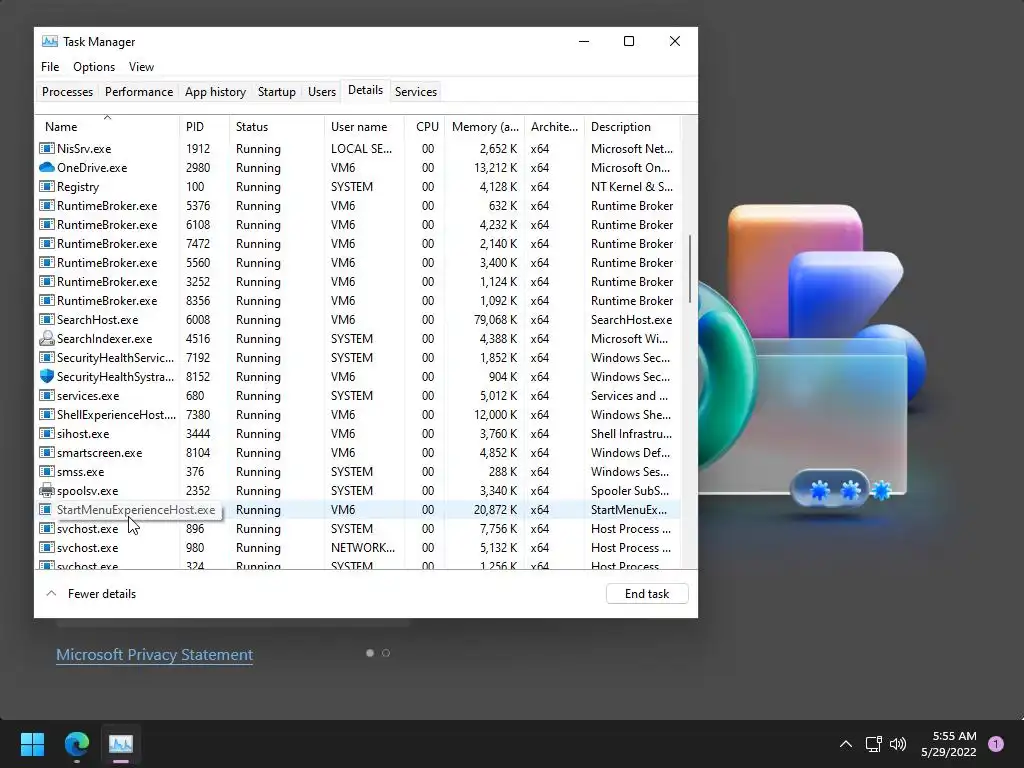Click the Registry process icon
Image resolution: width=1024 pixels, height=768 pixels.
[x=46, y=186]
